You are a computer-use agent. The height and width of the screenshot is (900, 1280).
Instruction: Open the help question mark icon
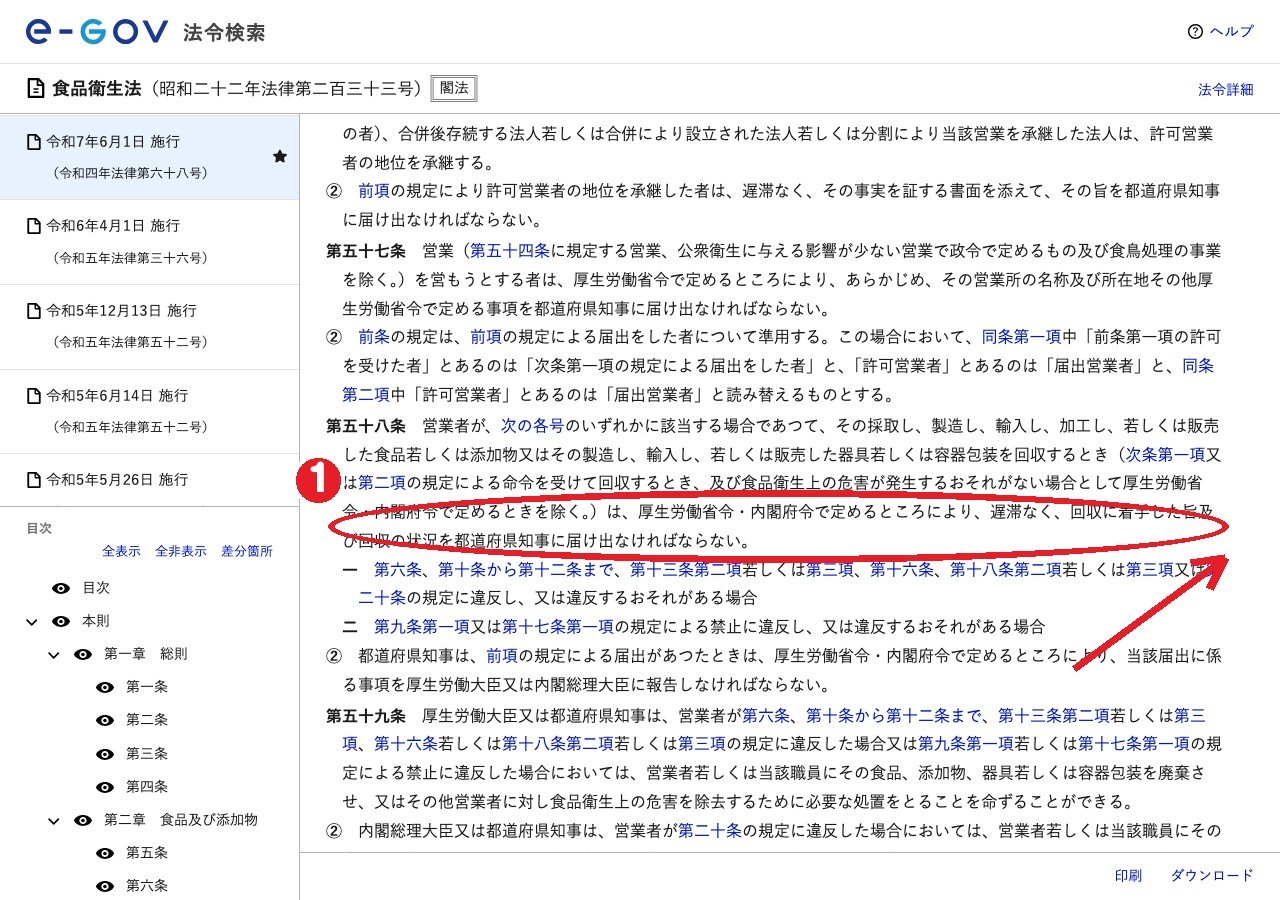[1195, 31]
